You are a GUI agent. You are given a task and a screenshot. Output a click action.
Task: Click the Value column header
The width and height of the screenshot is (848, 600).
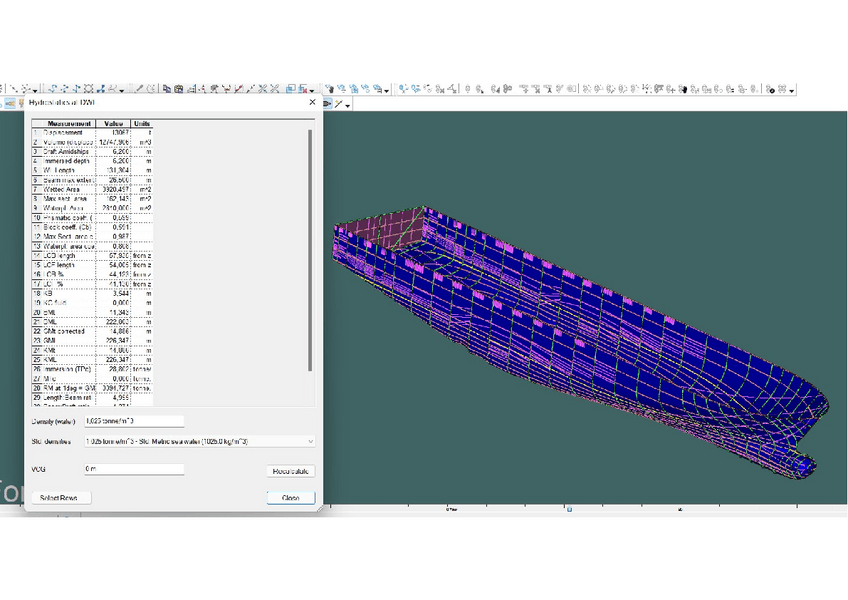click(x=113, y=124)
